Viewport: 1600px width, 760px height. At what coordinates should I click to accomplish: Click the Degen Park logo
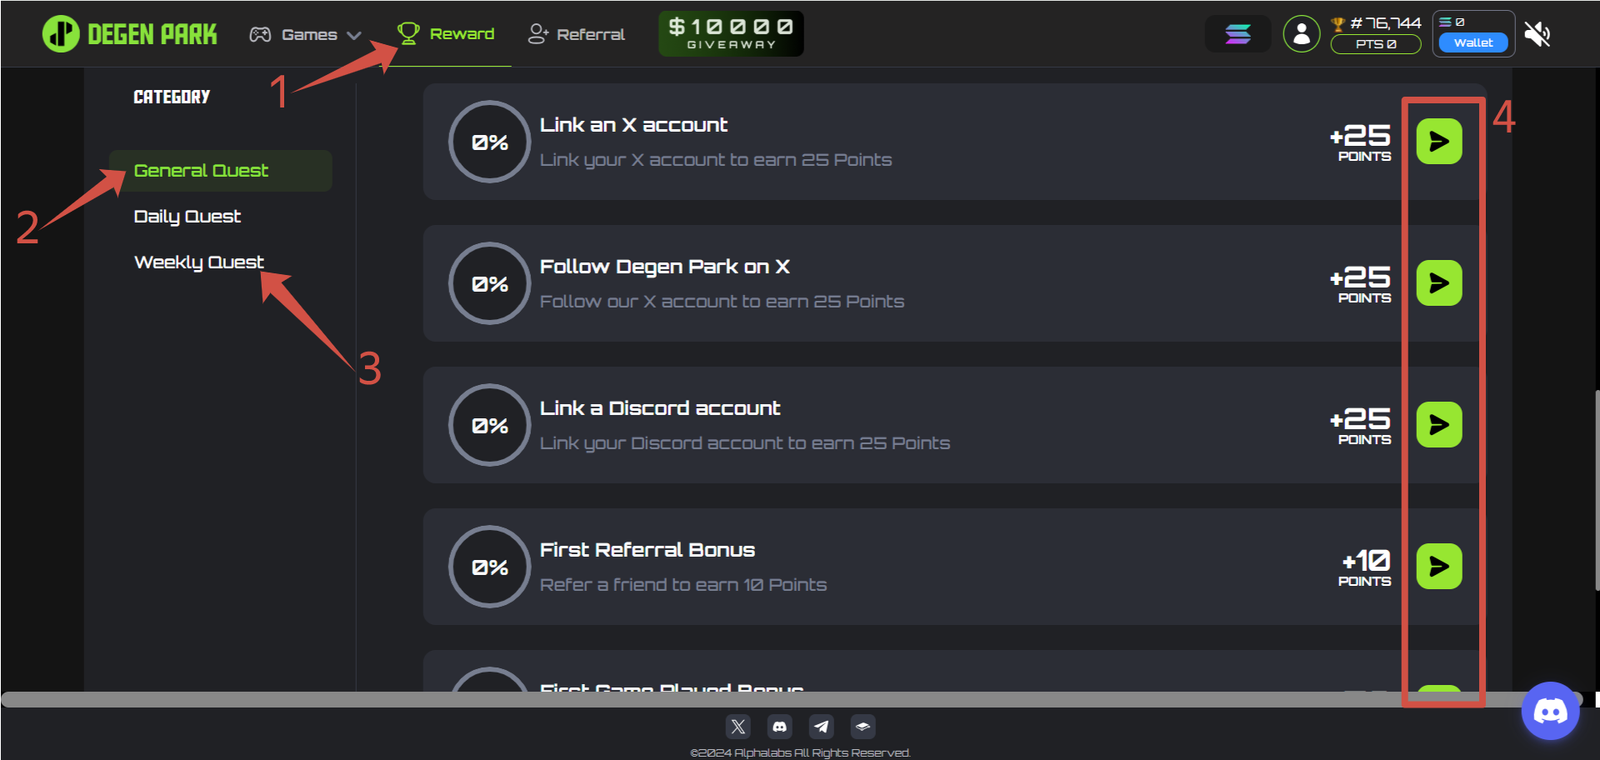130,34
